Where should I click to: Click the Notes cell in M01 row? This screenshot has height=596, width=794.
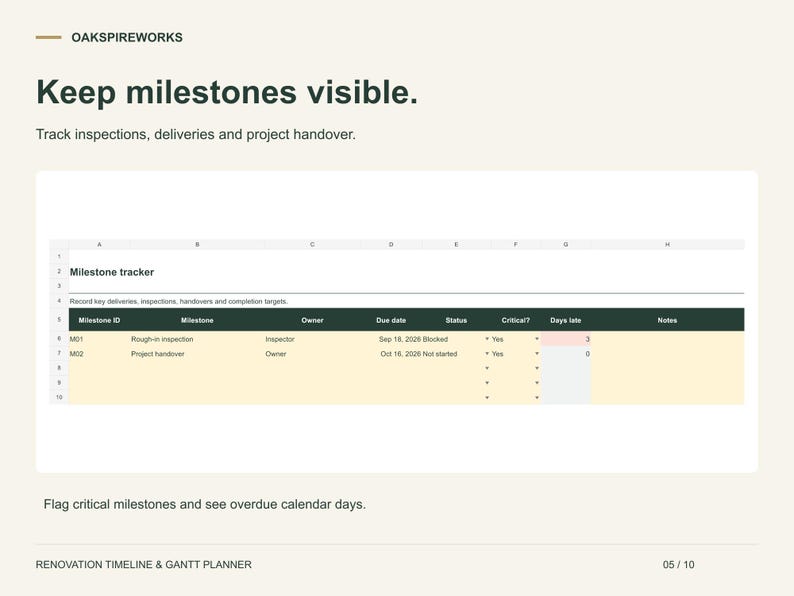(x=667, y=339)
